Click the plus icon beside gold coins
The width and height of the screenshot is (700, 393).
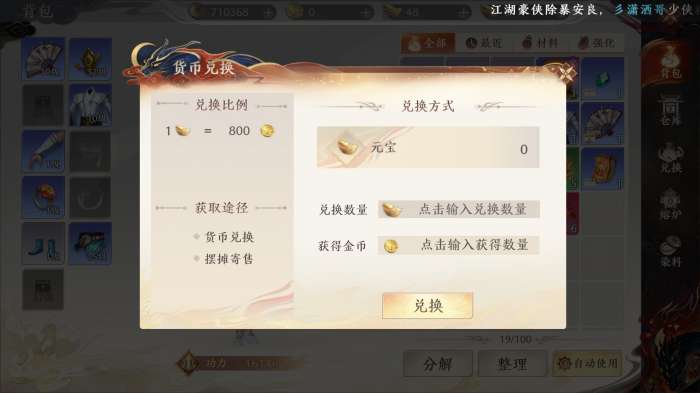268,13
